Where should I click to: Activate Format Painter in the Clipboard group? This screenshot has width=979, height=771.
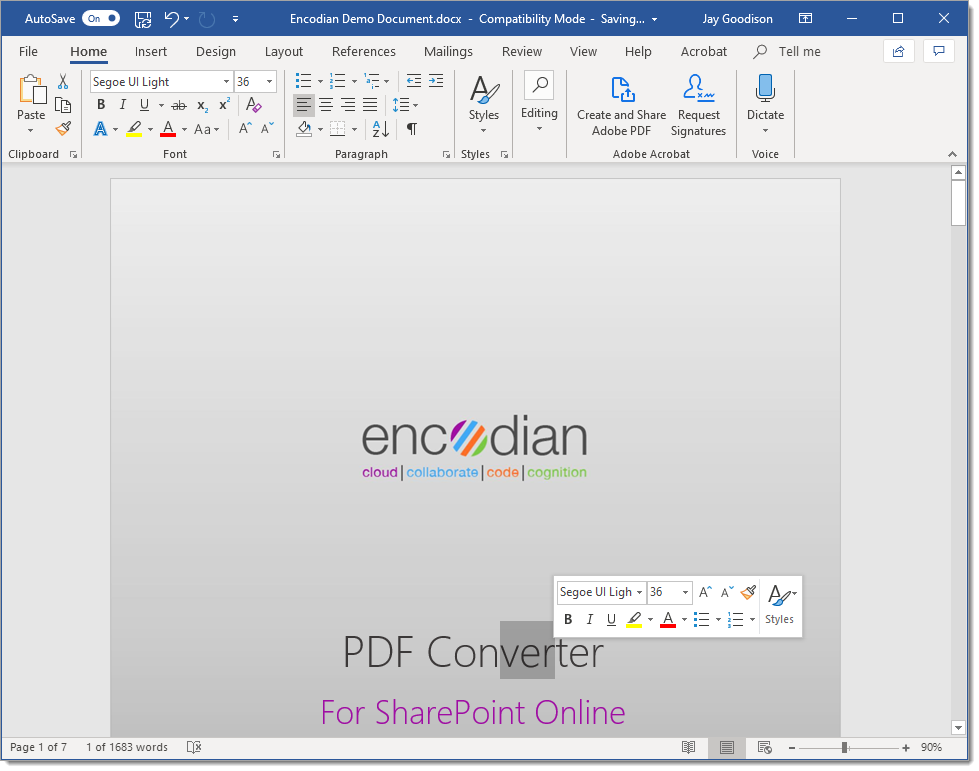click(63, 129)
